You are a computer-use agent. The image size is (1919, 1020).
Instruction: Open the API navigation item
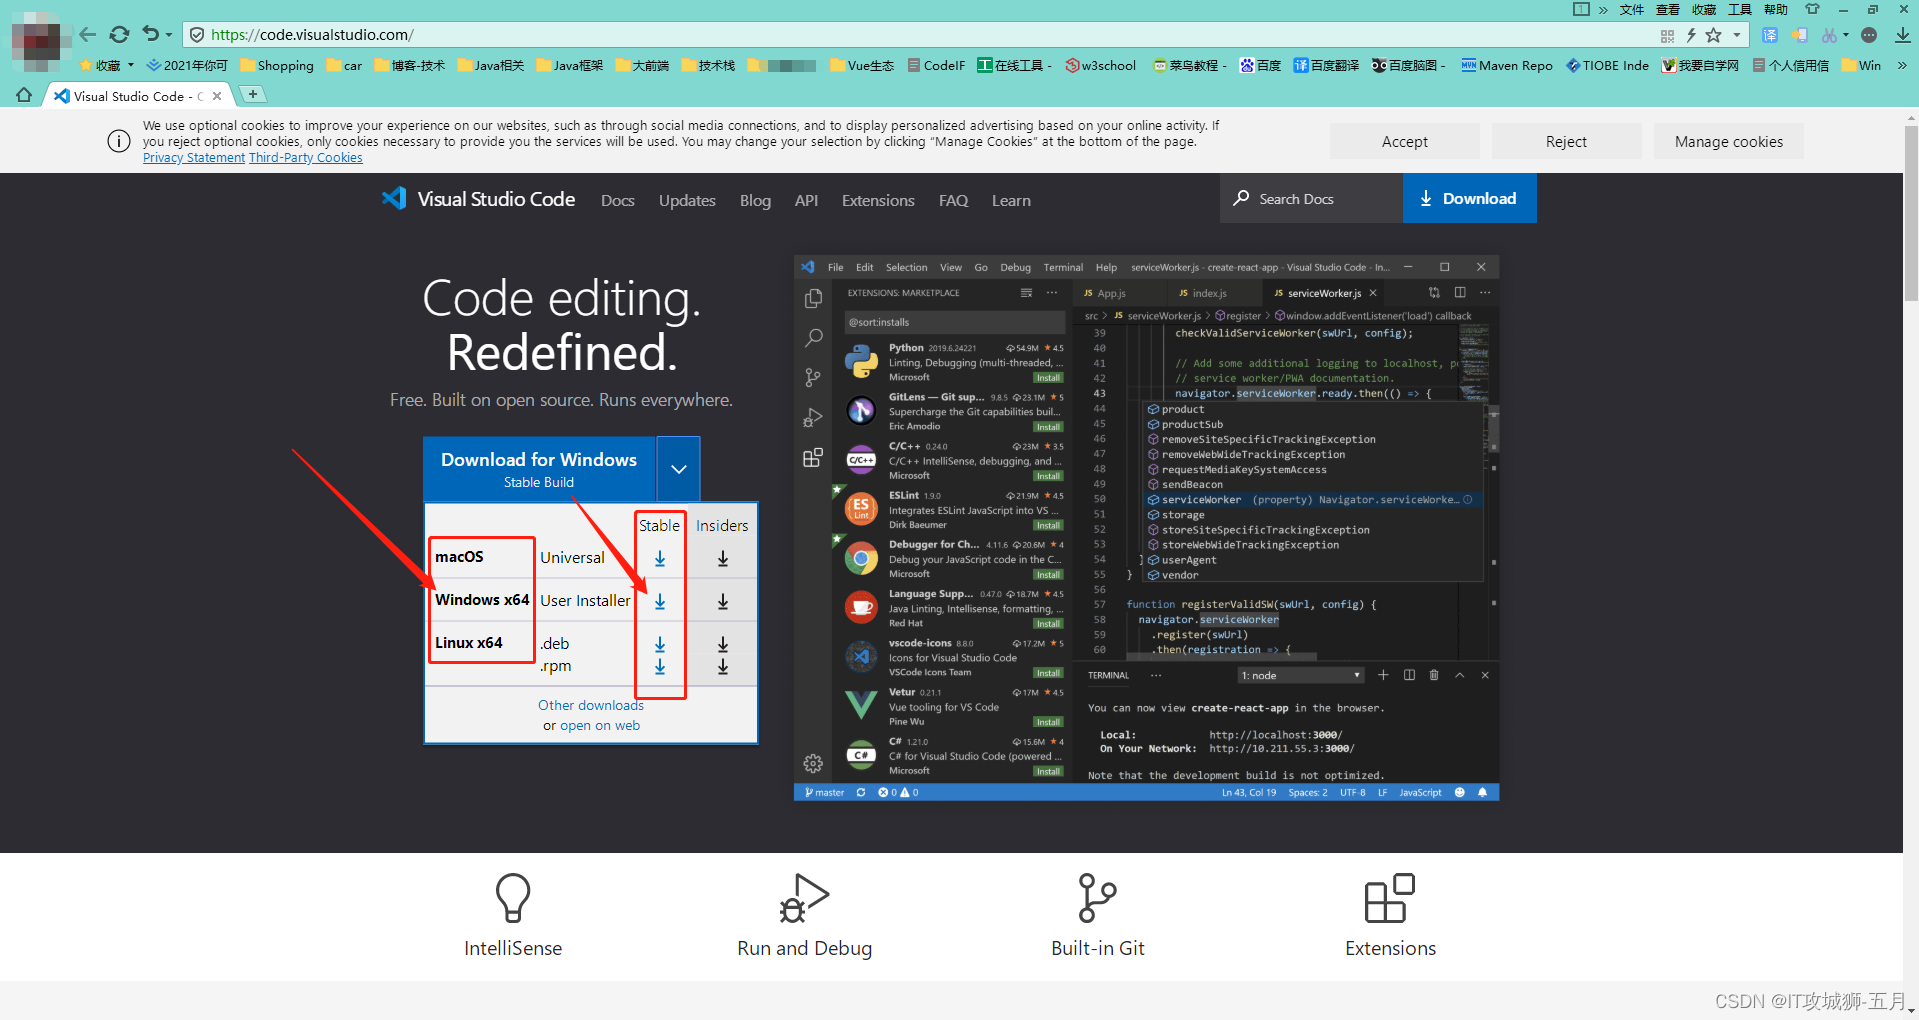[806, 201]
